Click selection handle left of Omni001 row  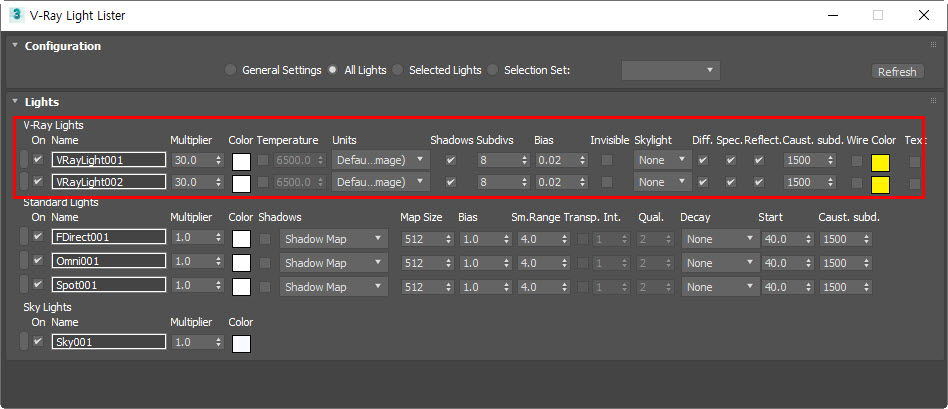point(24,261)
